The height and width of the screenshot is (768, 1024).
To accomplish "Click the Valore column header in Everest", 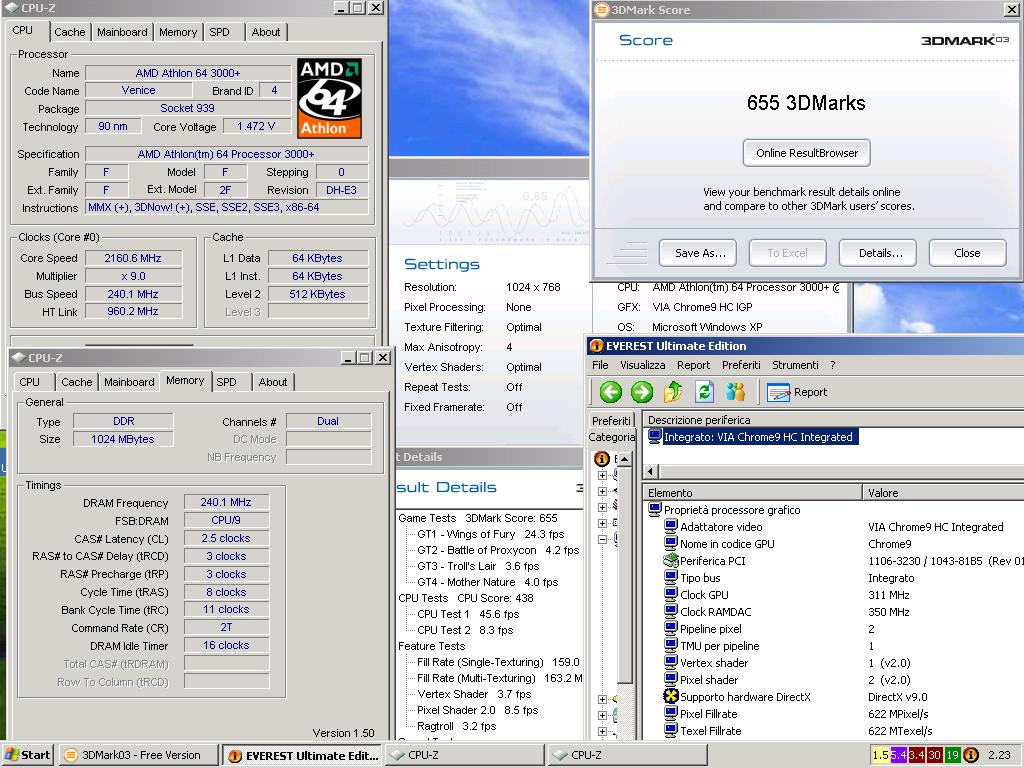I will coord(943,492).
